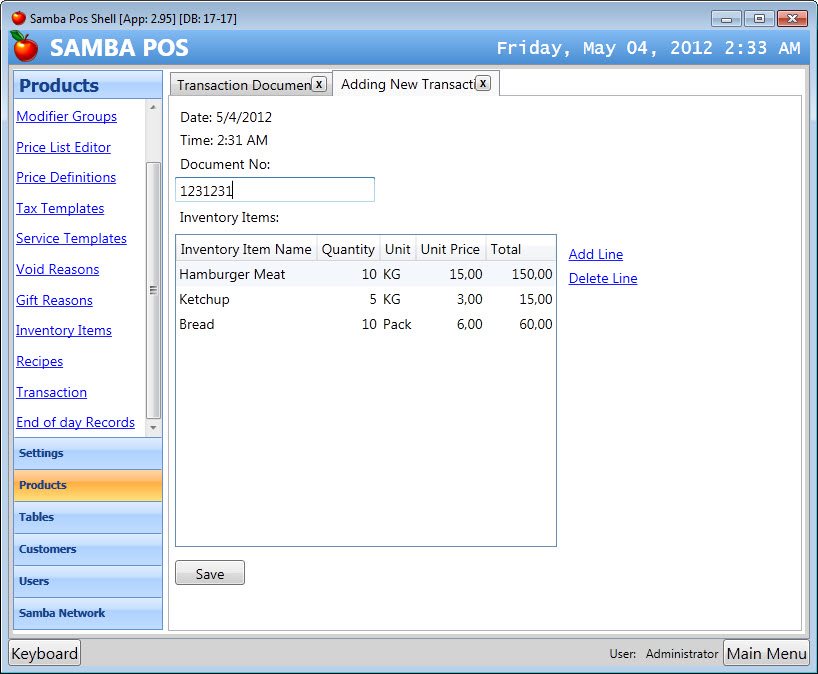Maximize the Samba POS window
This screenshot has height=674, width=818.
tap(759, 19)
